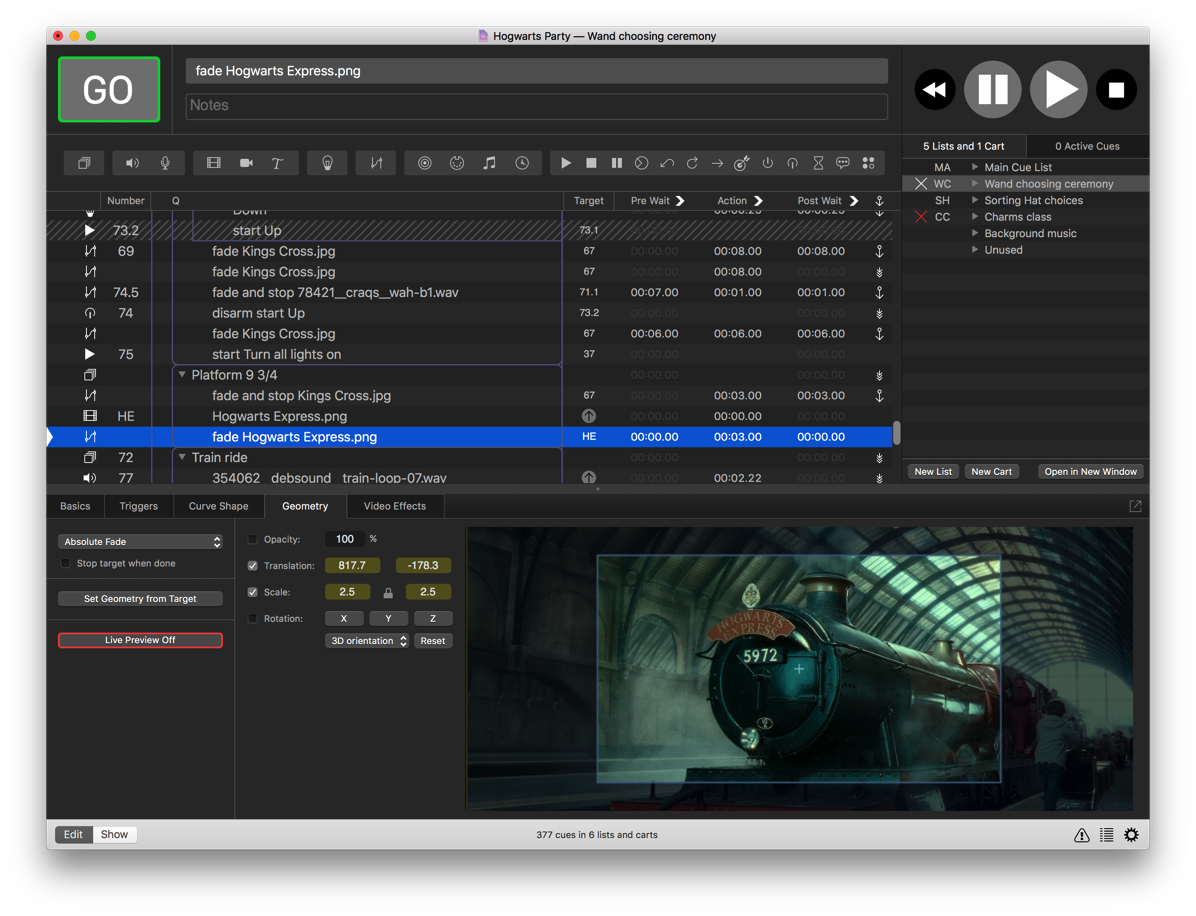Add a Disarm cue from the toolbar
Screen dimensions: 1196x916
tap(793, 163)
